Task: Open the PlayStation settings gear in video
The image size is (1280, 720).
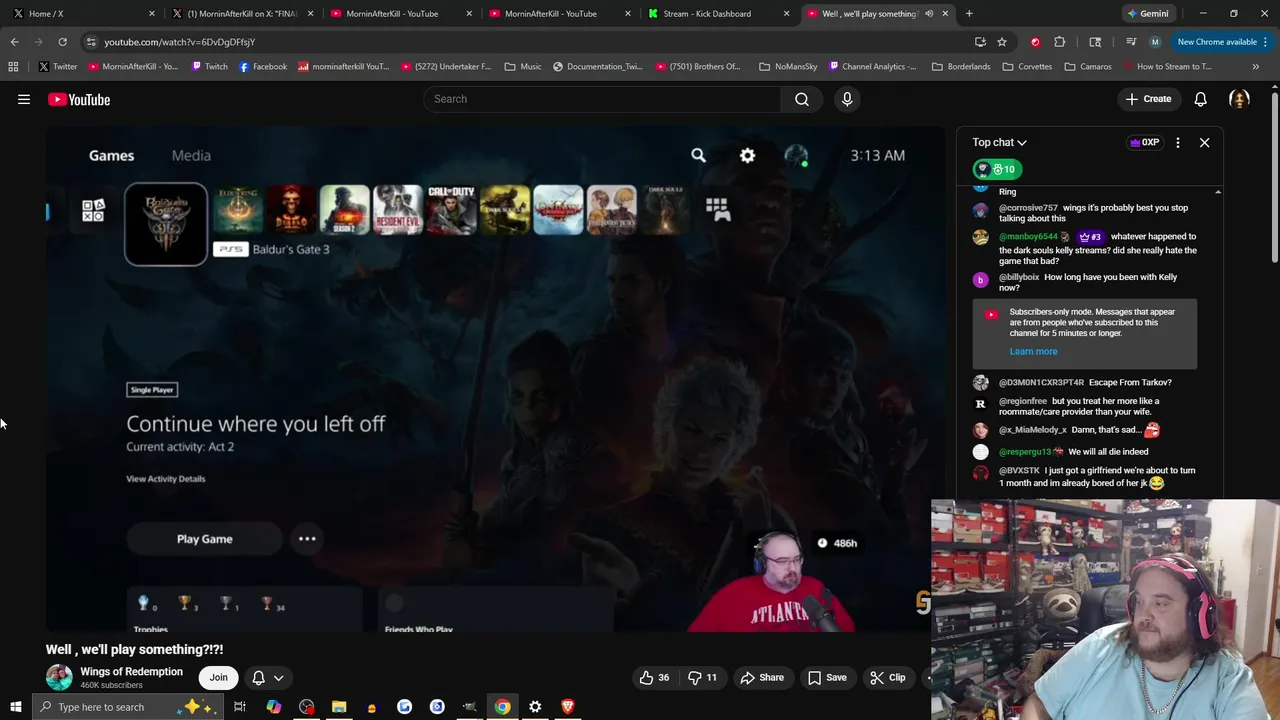Action: tap(747, 155)
